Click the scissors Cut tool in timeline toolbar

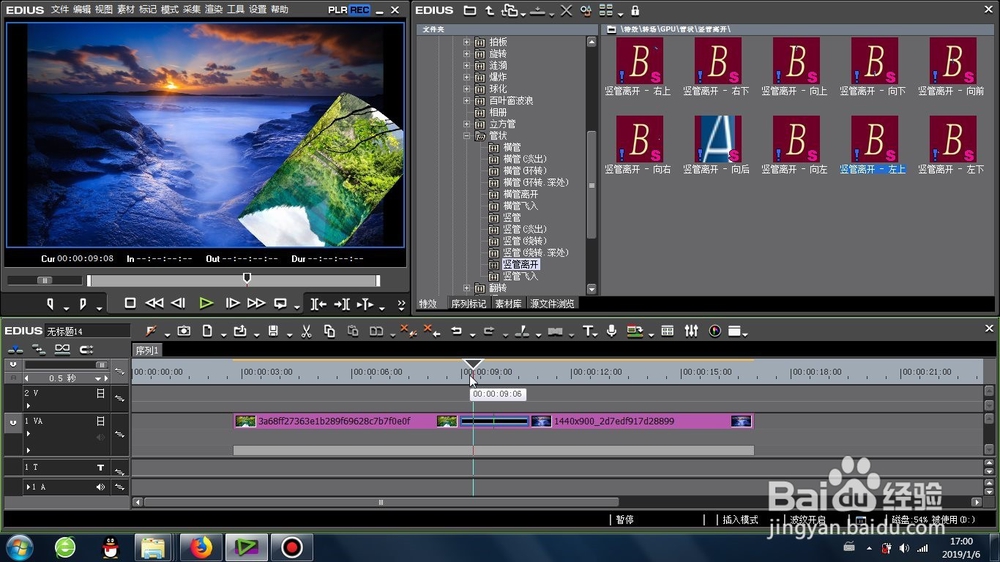tap(306, 331)
